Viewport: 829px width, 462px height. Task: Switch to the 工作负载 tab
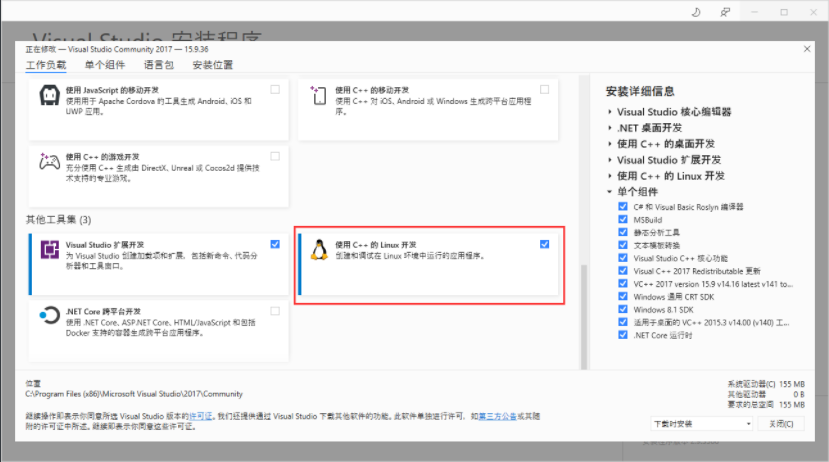pos(46,65)
